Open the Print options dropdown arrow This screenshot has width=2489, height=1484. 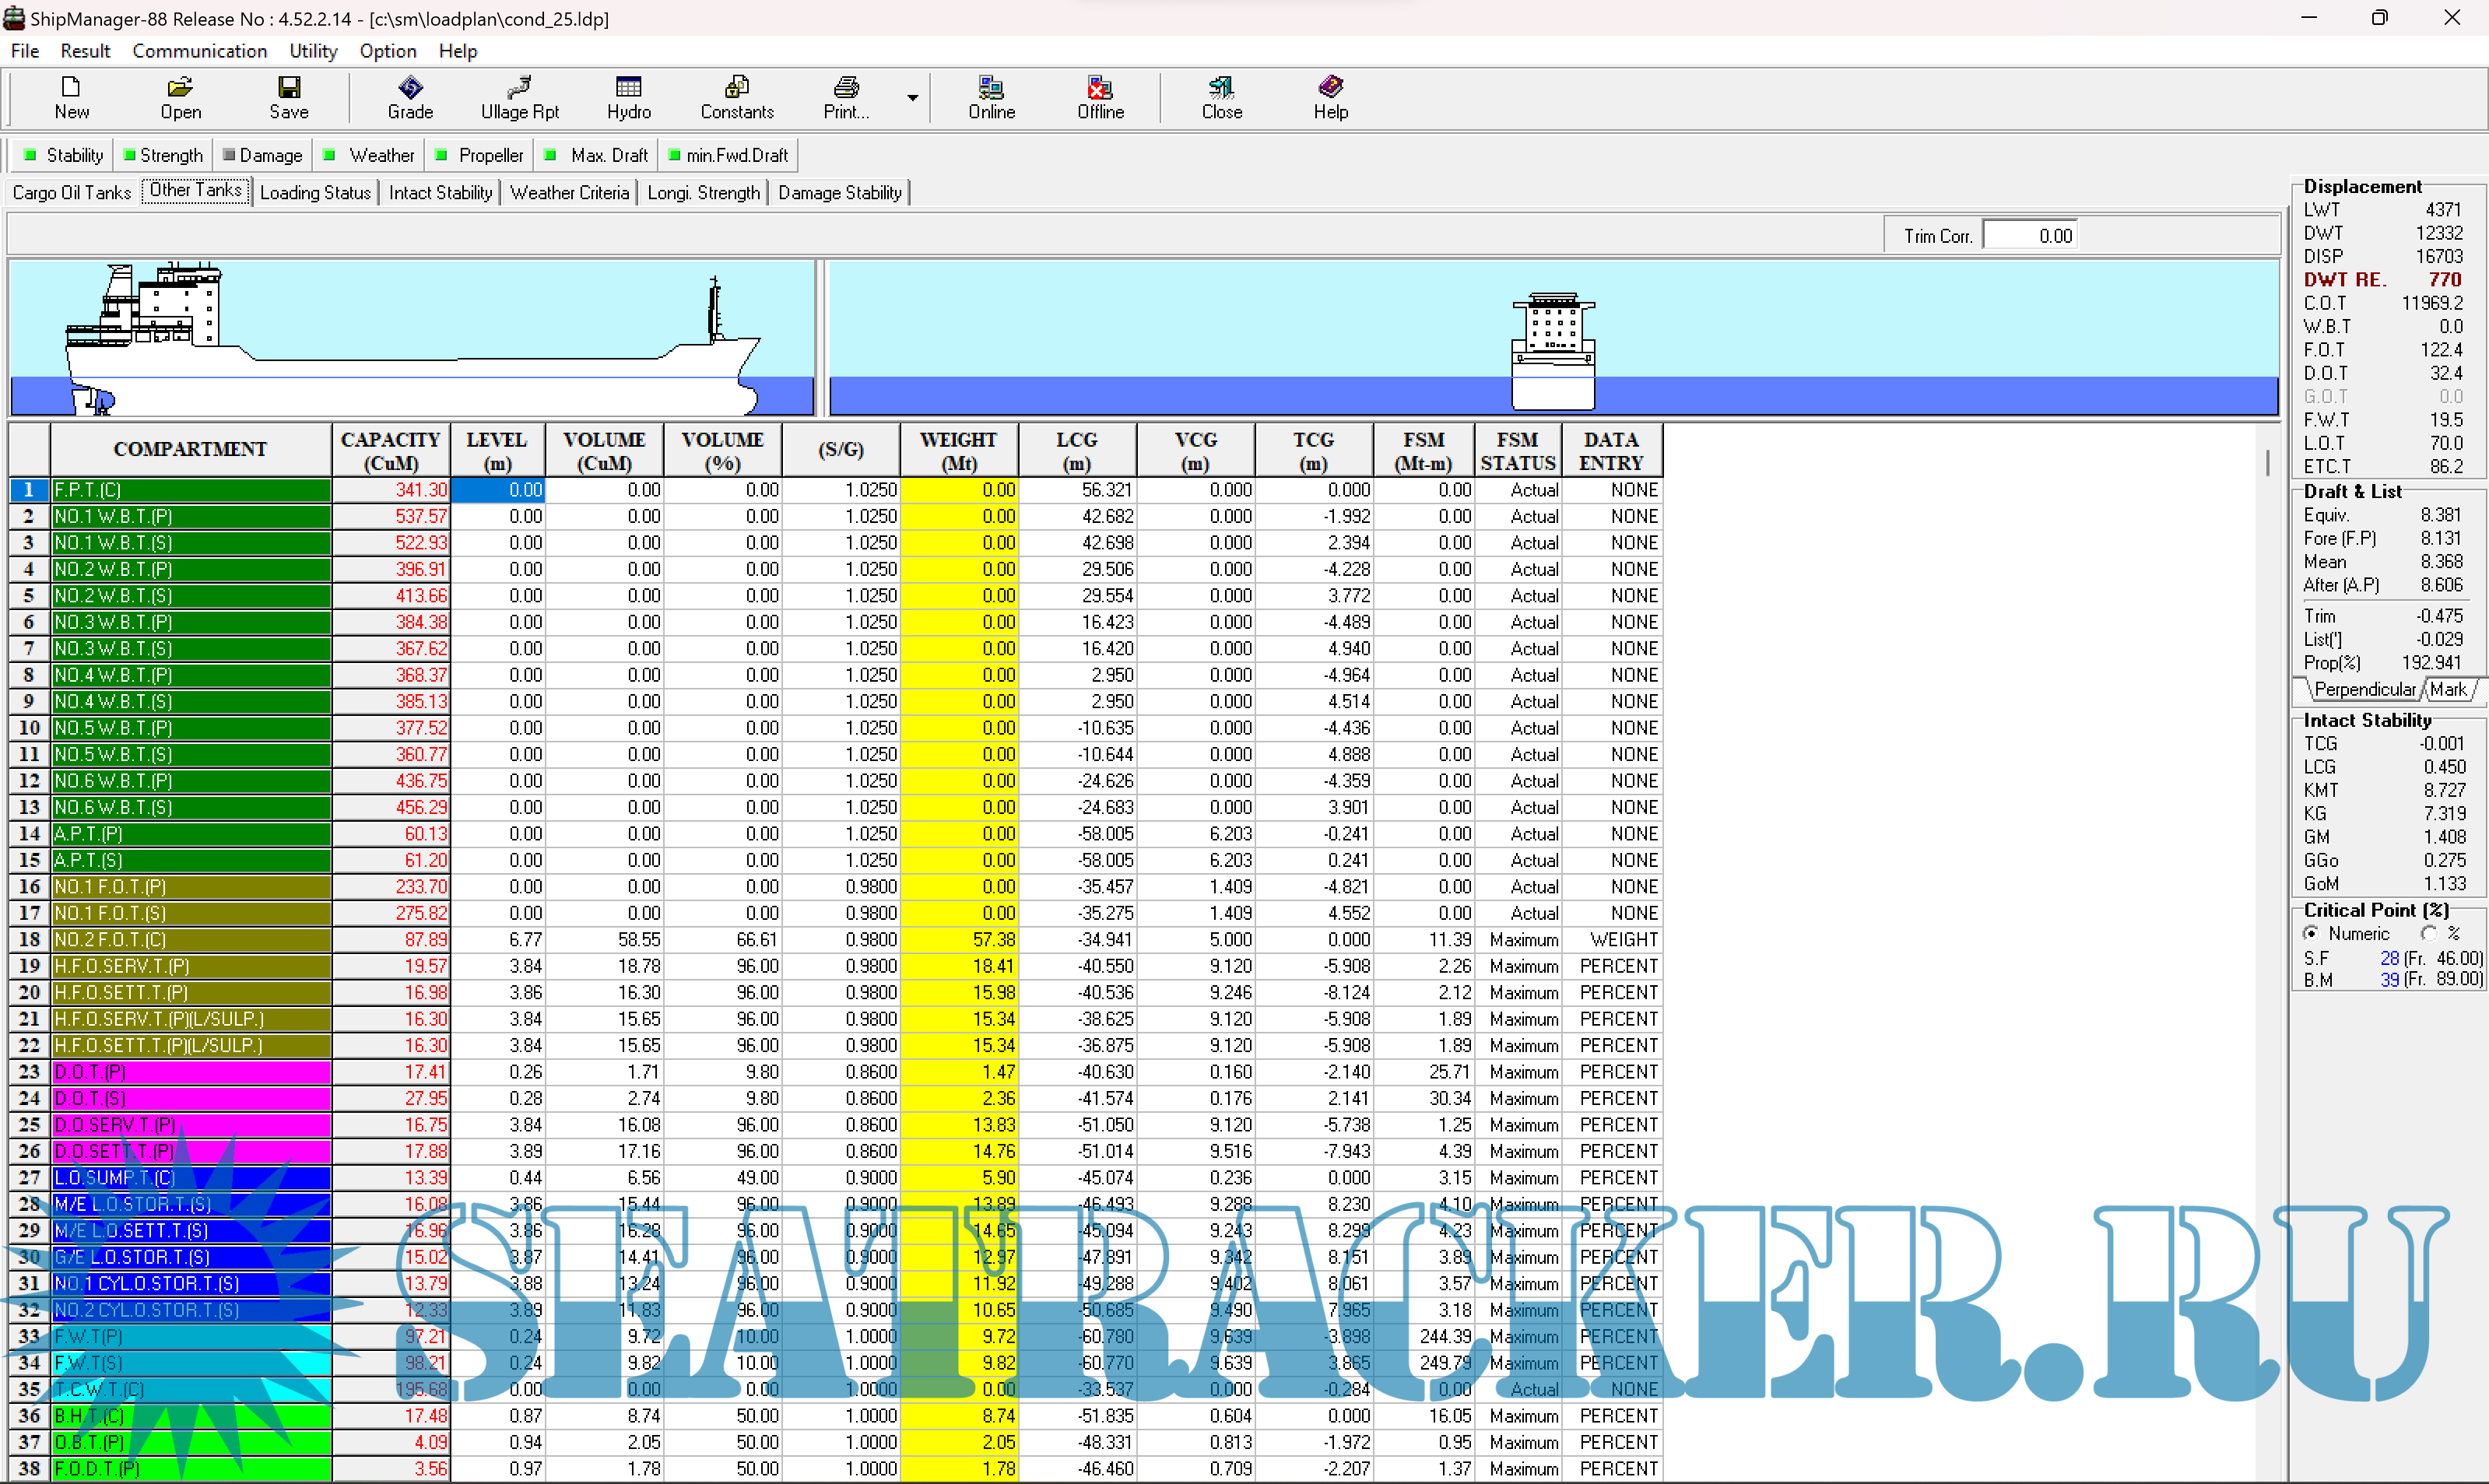911,97
